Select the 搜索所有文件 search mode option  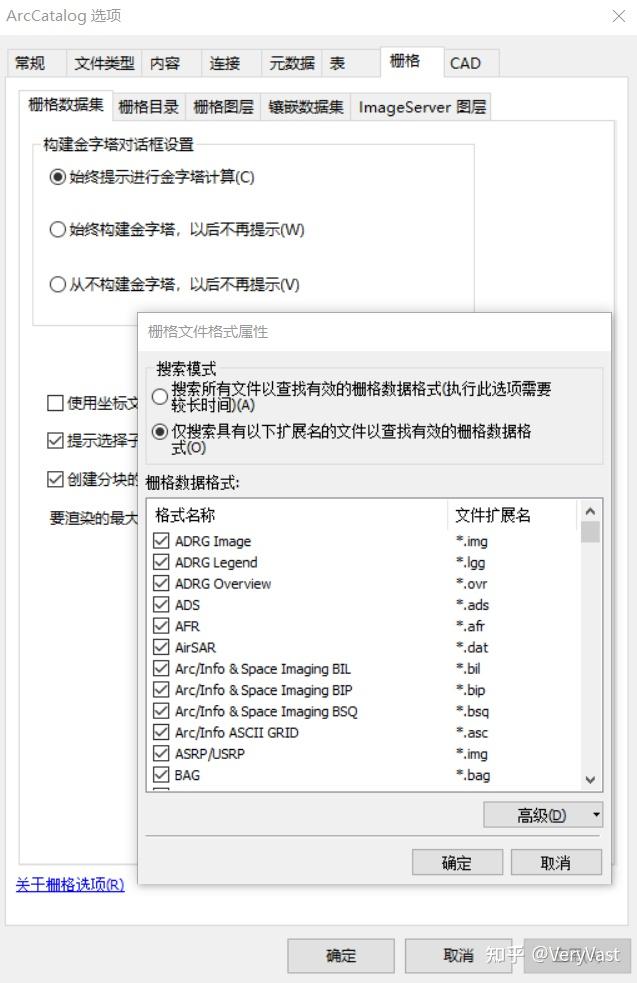pyautogui.click(x=160, y=396)
